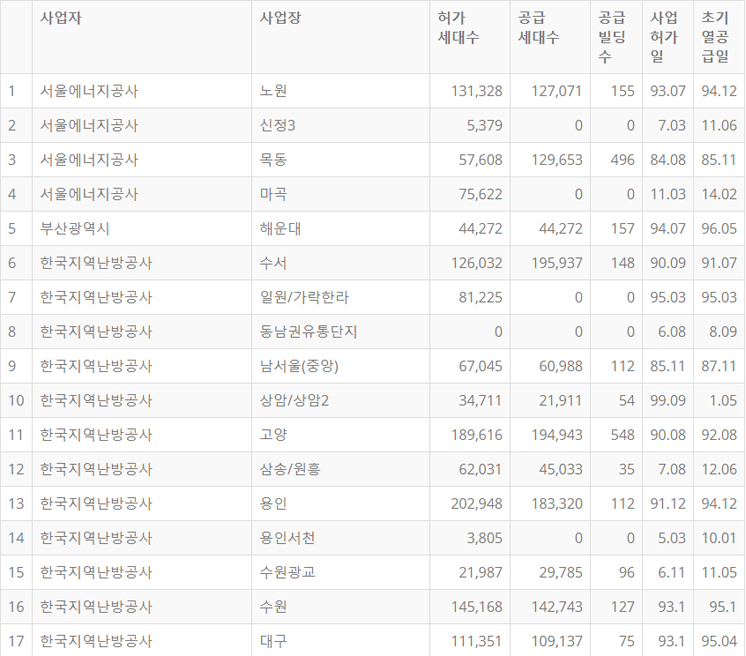
Task: Click the 사업 허가일 column header
Action: [664, 37]
